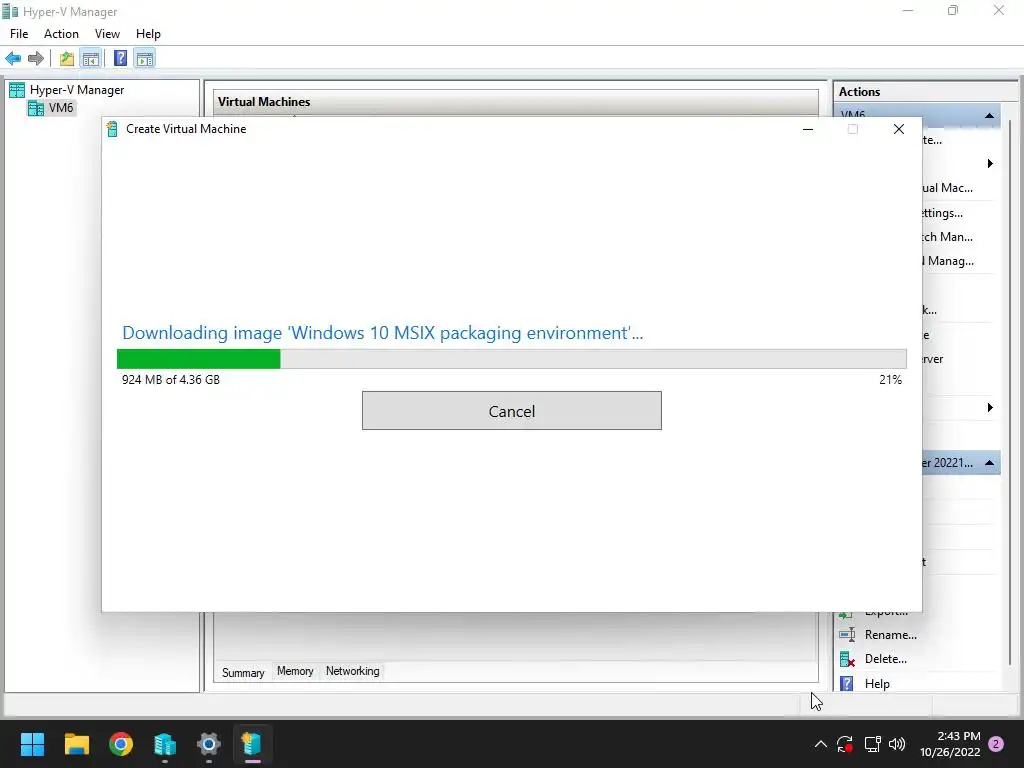Open network settings from the tray

tap(872, 744)
